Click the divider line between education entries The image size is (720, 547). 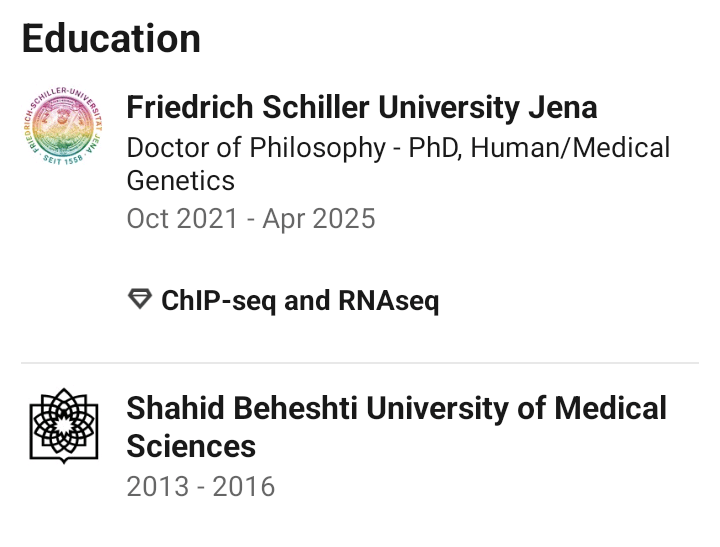pyautogui.click(x=360, y=362)
